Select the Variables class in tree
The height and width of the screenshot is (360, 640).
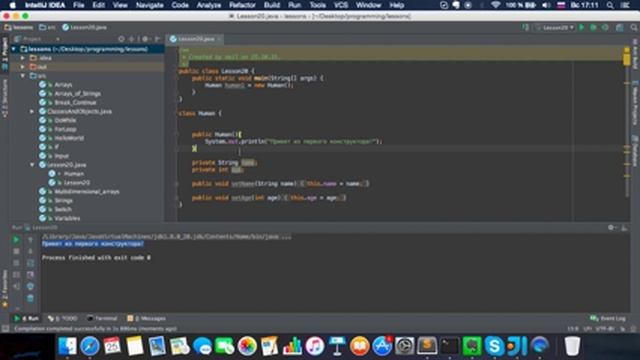click(67, 218)
